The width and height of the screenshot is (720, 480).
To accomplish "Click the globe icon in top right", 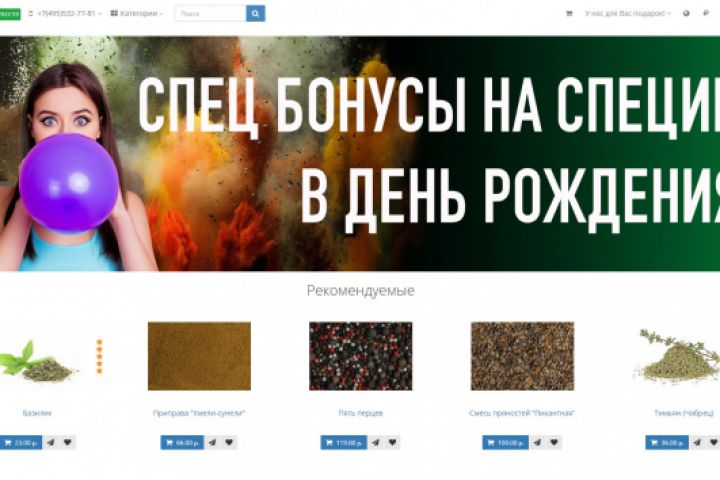I will [686, 14].
